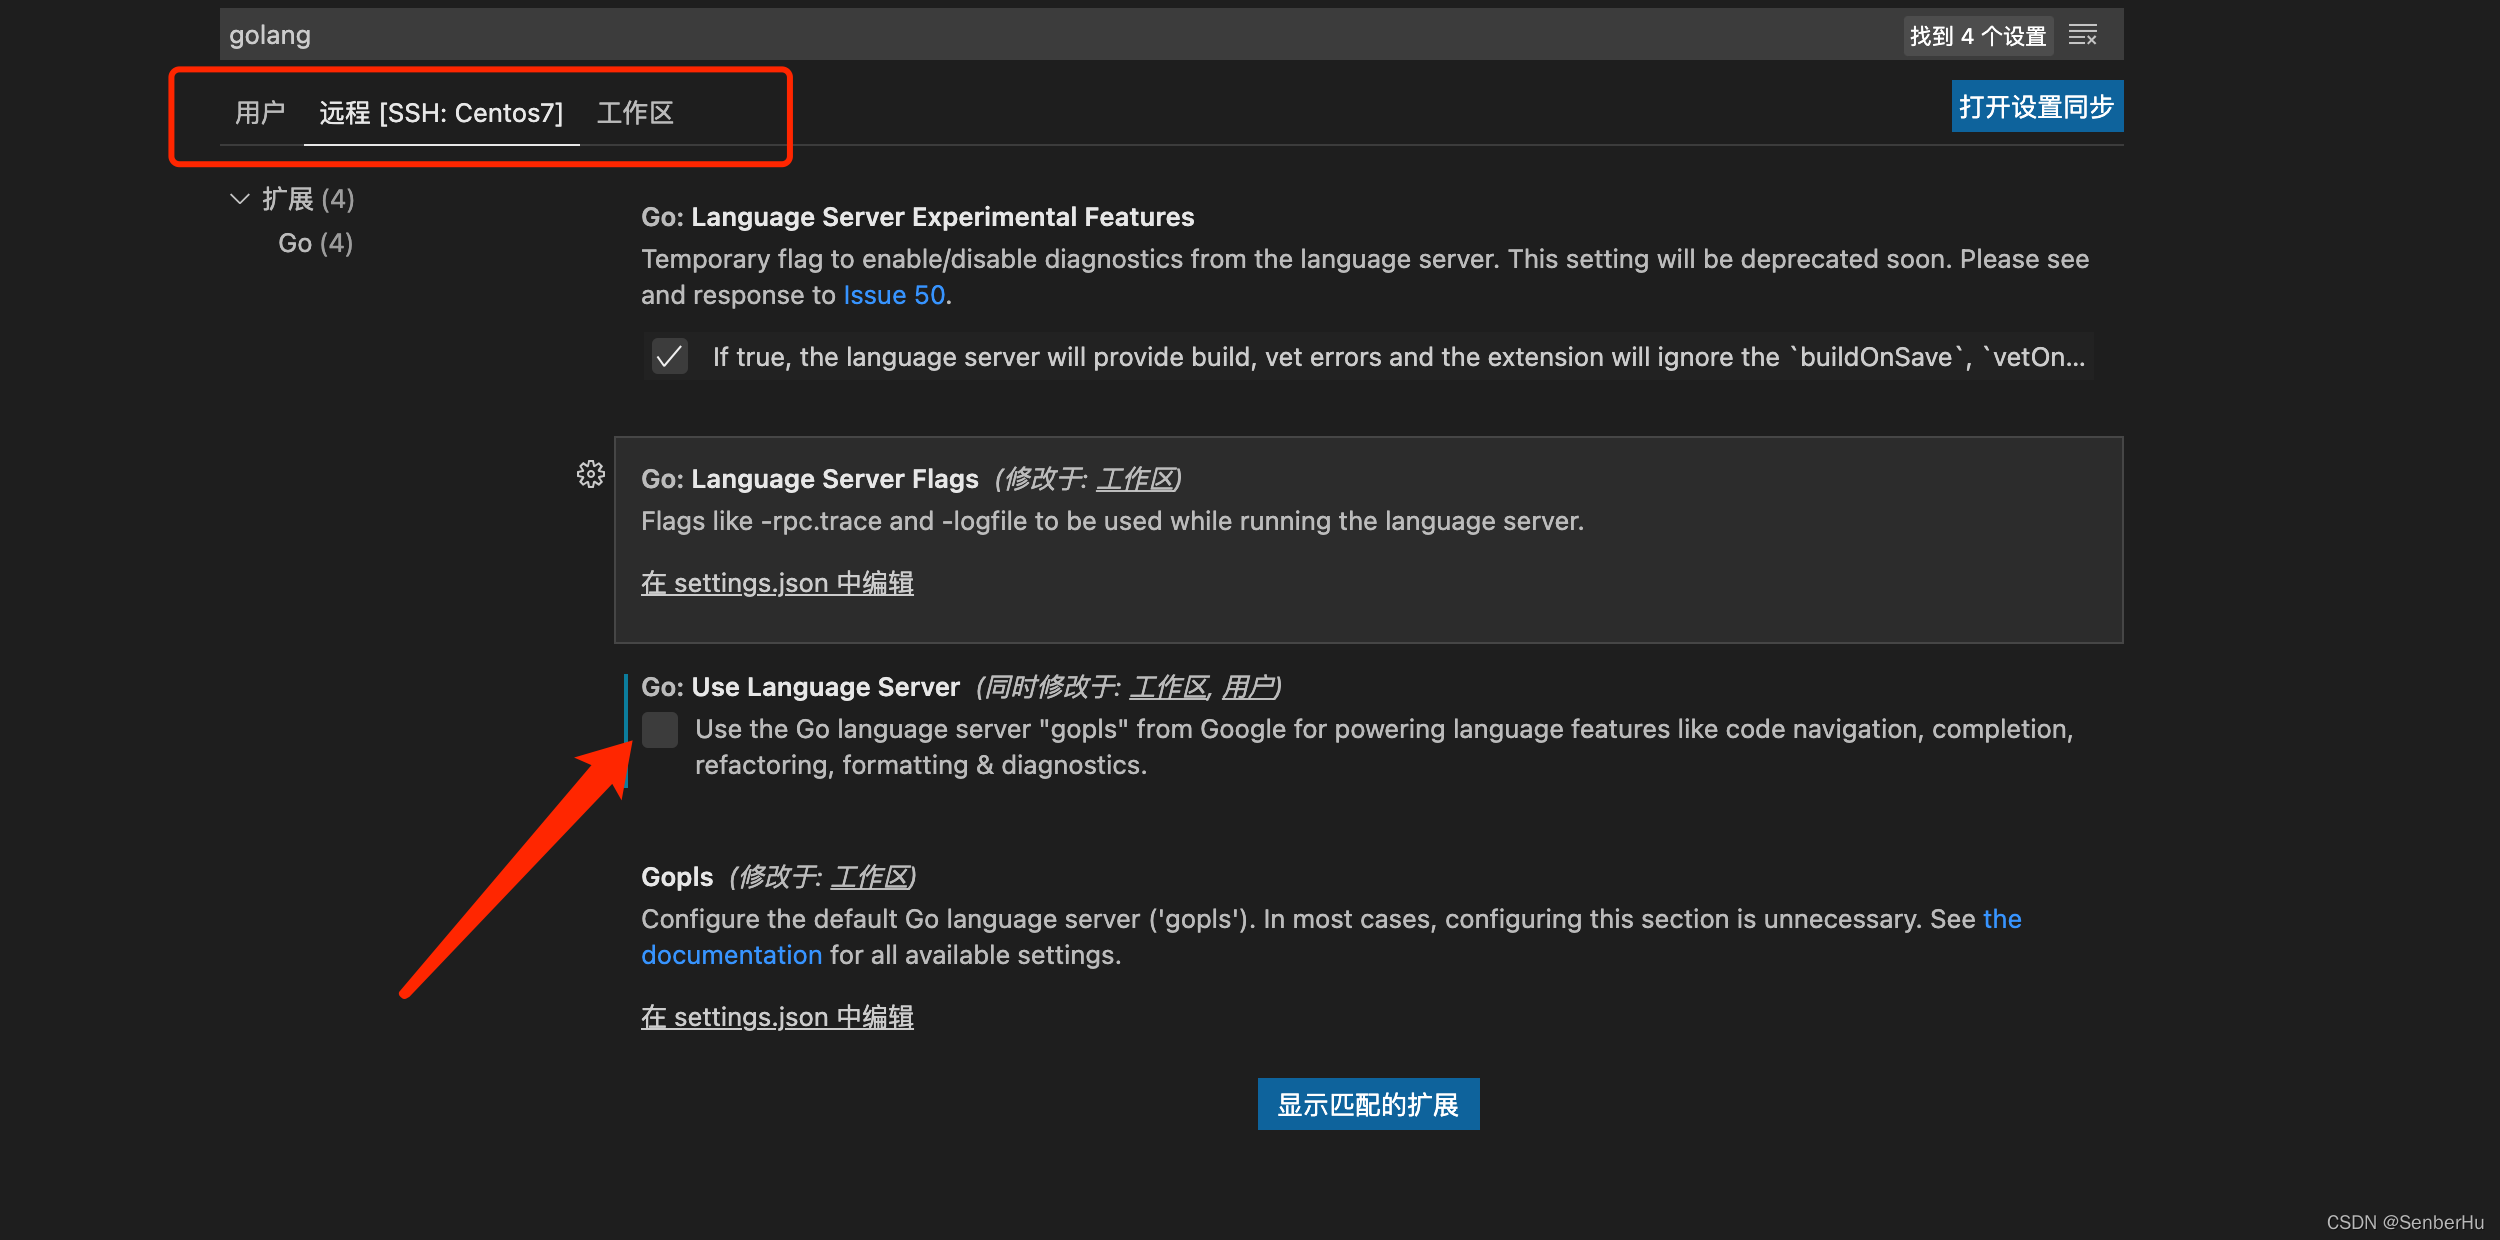Uncheck the language server diagnostics checkbox
Screen dimensions: 2500x1240
click(x=669, y=356)
